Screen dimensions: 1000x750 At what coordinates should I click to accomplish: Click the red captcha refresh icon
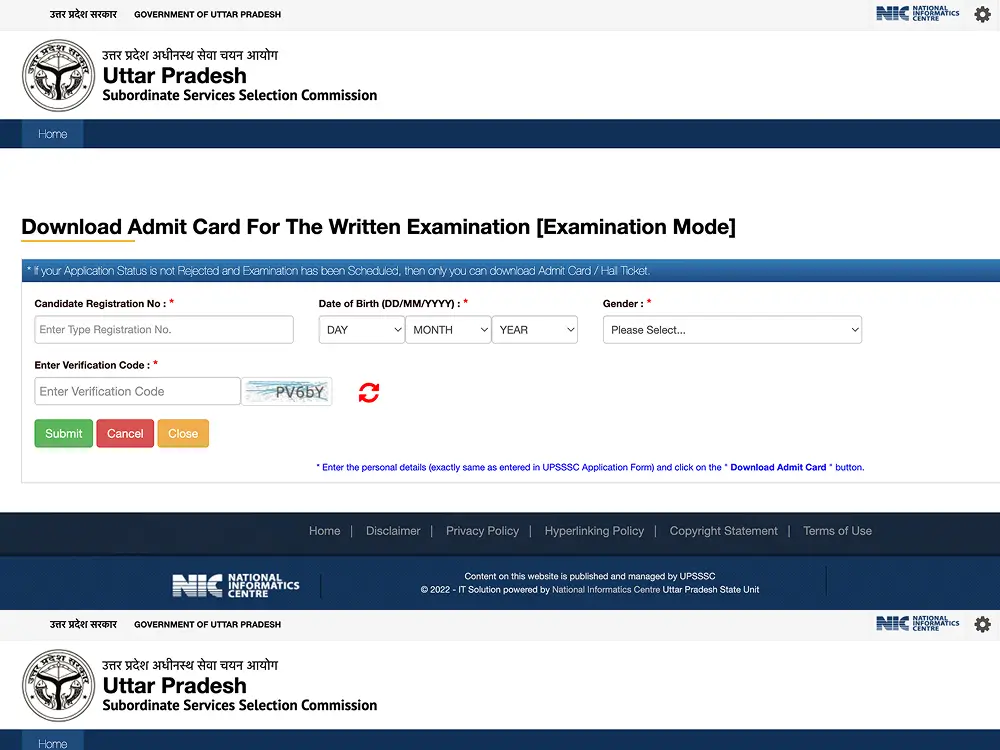tap(369, 393)
